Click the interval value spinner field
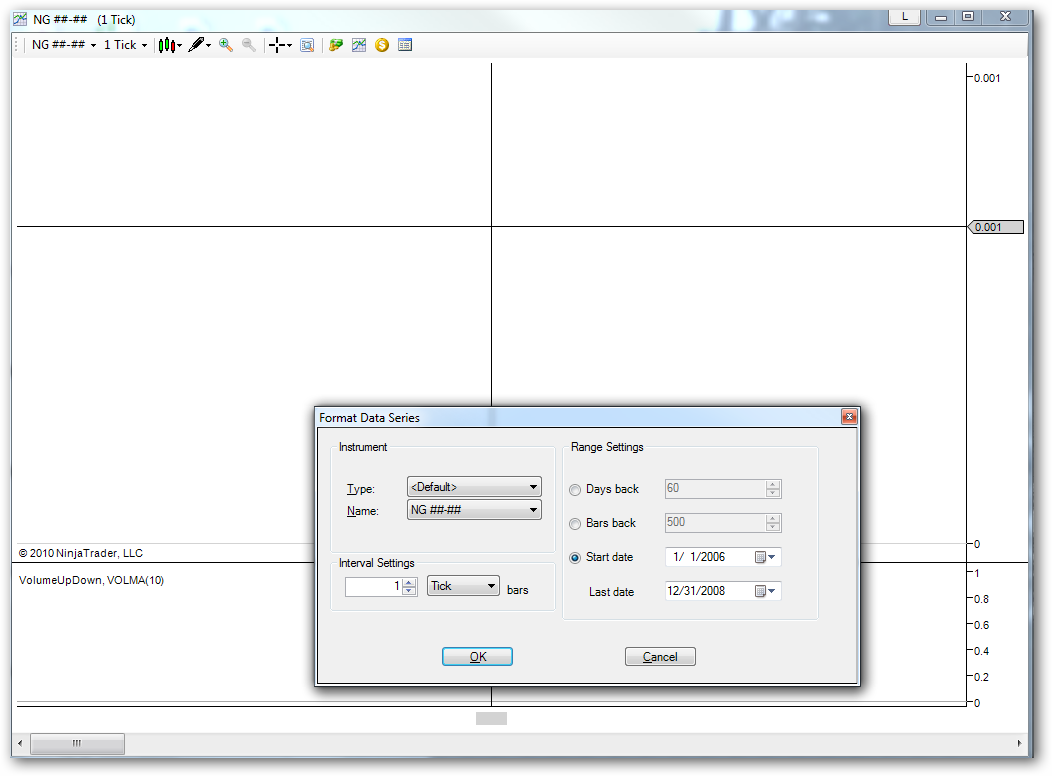The height and width of the screenshot is (776, 1052). tap(380, 586)
